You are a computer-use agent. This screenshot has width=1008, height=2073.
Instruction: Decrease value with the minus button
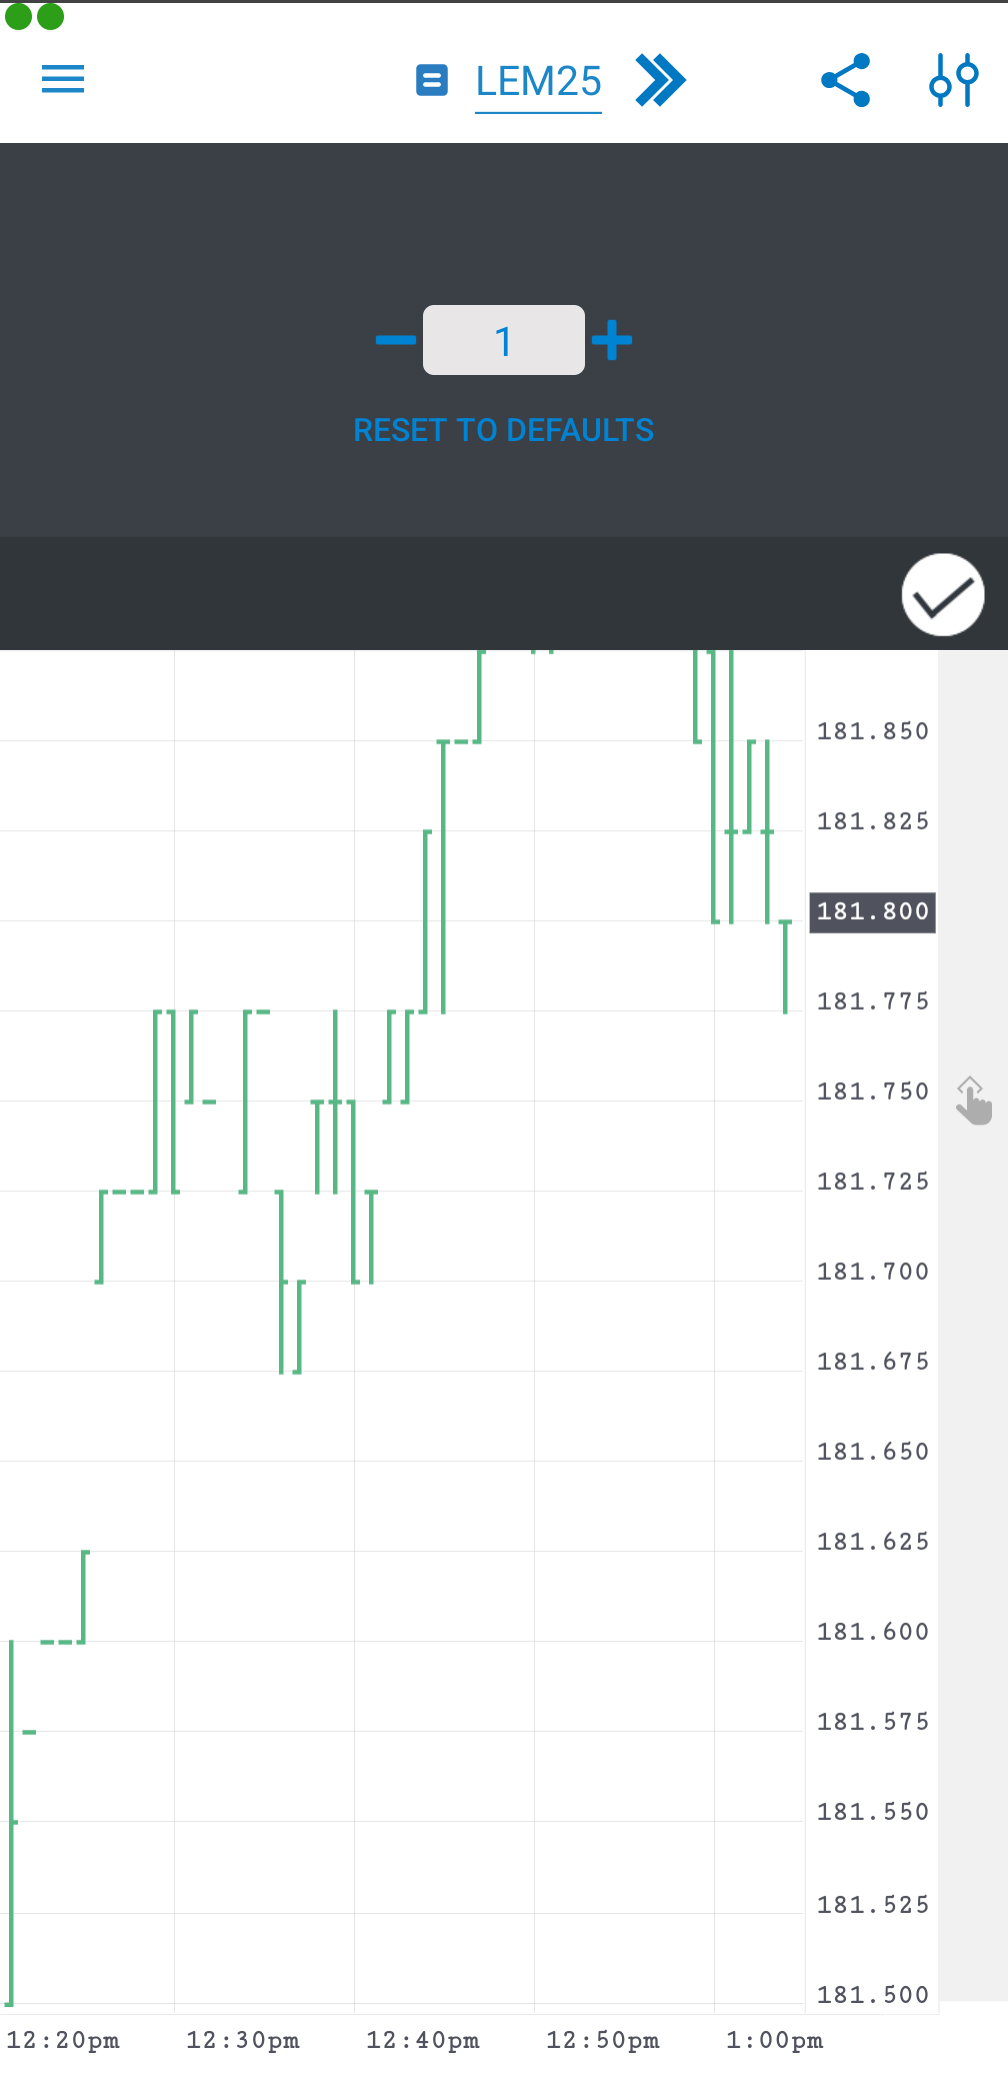(395, 341)
